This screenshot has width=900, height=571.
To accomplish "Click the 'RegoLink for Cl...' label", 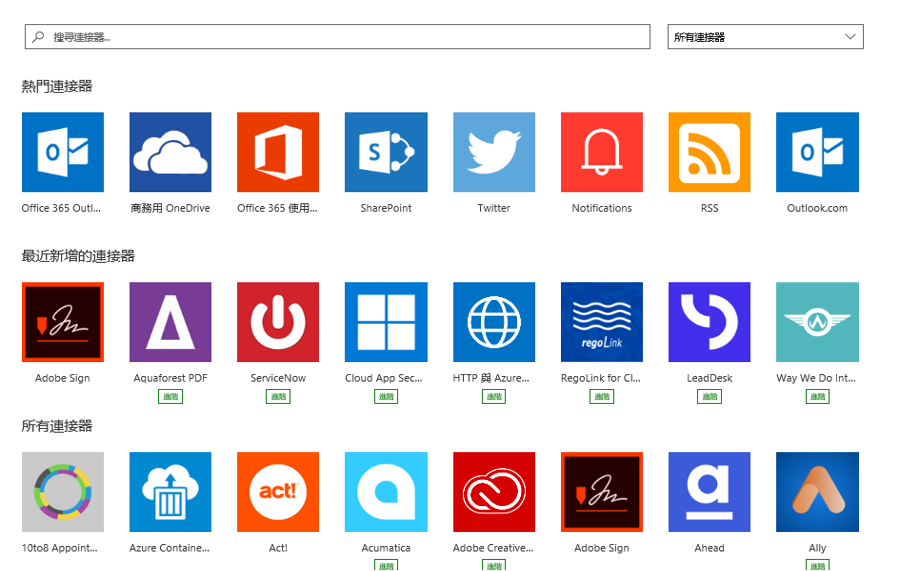I will [601, 378].
